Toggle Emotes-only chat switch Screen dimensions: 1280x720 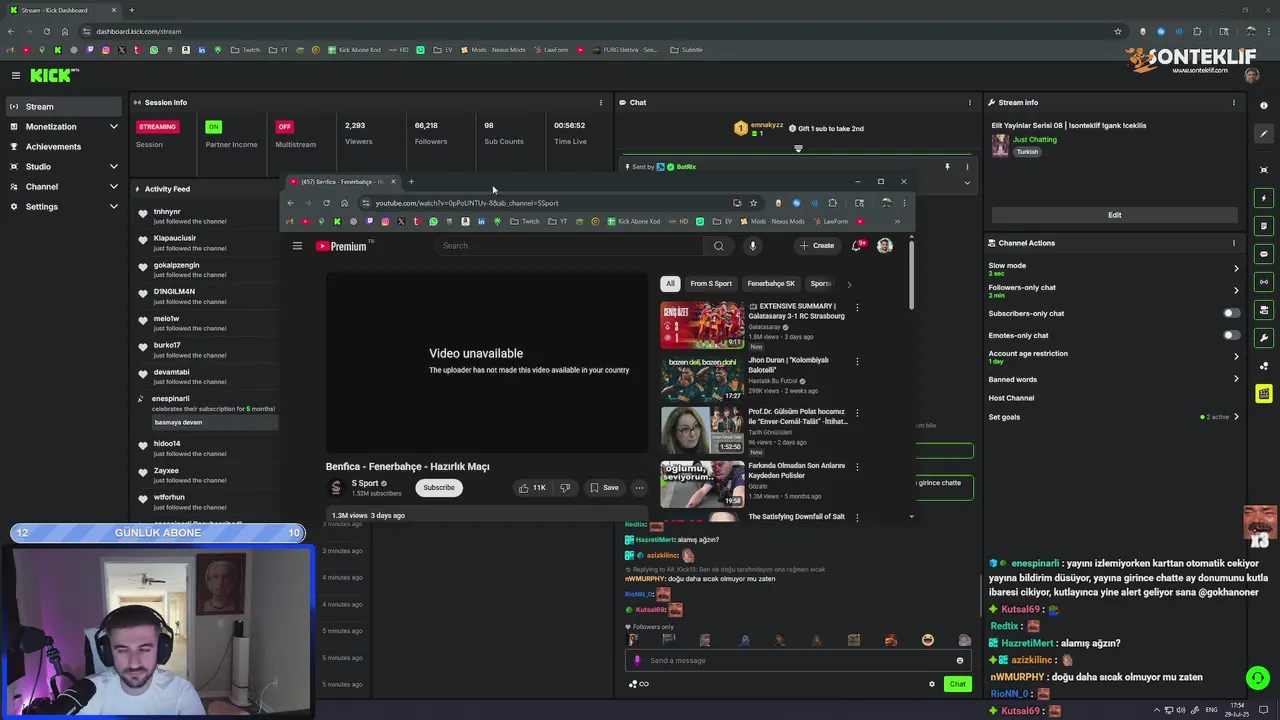coord(1231,335)
